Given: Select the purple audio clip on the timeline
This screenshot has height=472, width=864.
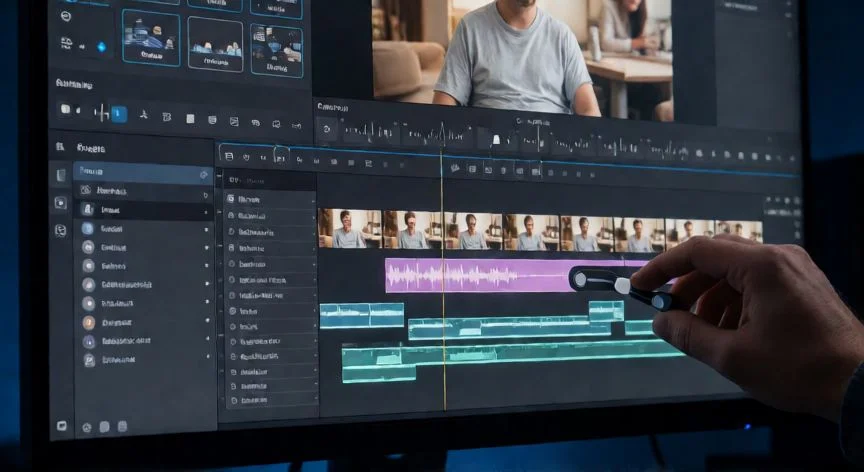Looking at the screenshot, I should (477, 275).
